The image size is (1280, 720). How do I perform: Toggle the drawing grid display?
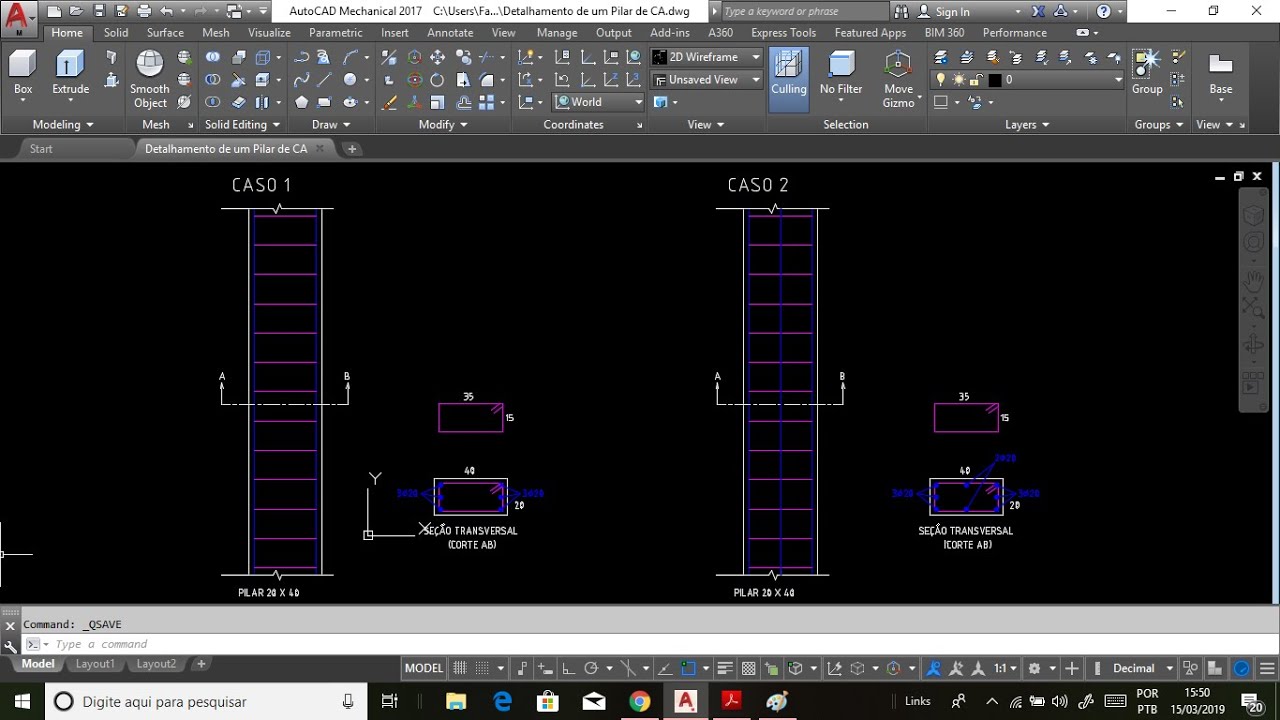click(460, 668)
